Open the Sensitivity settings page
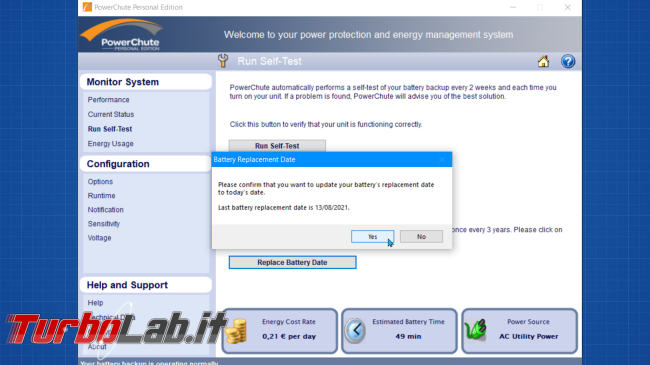 pyautogui.click(x=104, y=224)
